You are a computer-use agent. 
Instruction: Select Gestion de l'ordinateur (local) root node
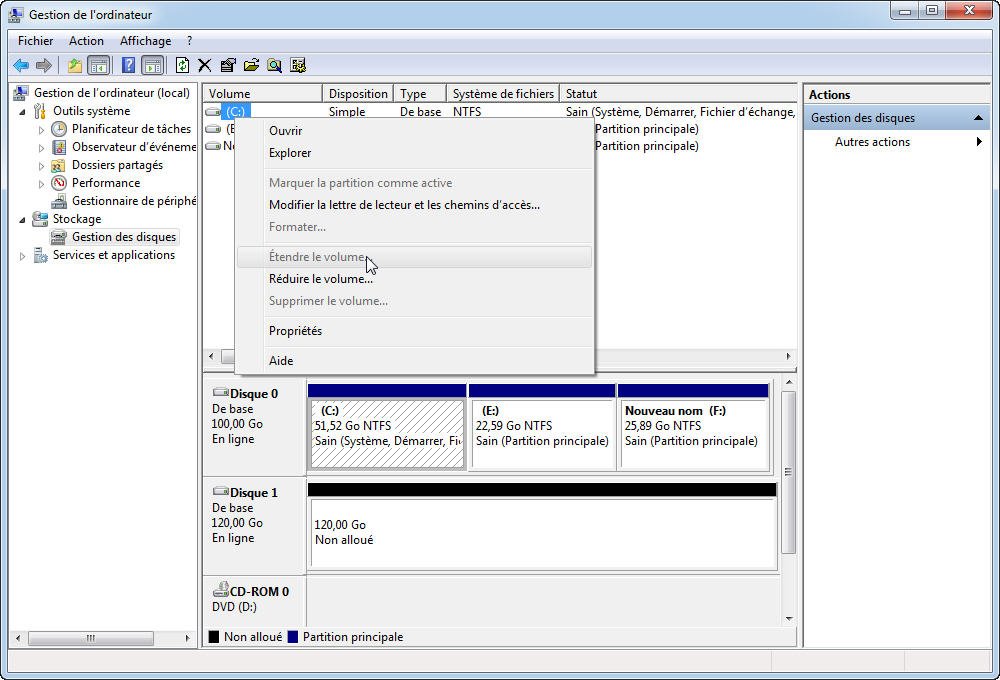[112, 93]
